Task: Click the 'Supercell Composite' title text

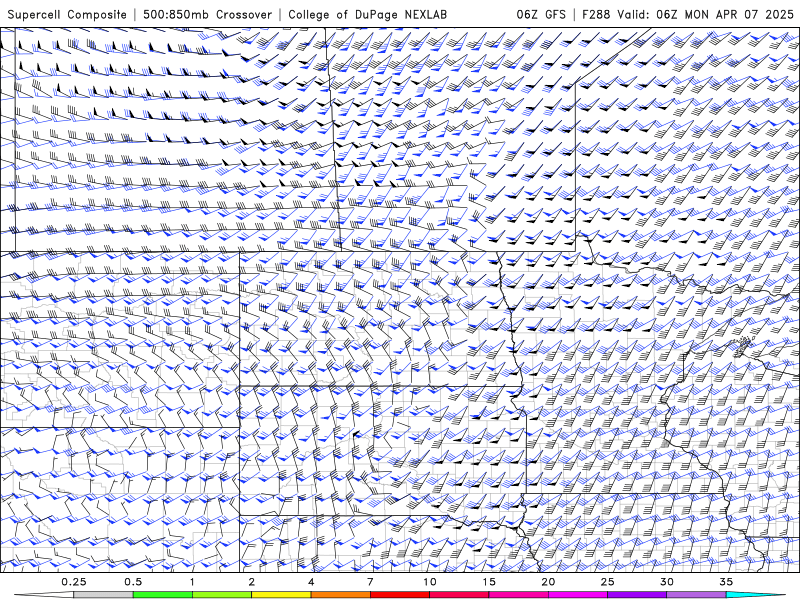Action: coord(67,14)
